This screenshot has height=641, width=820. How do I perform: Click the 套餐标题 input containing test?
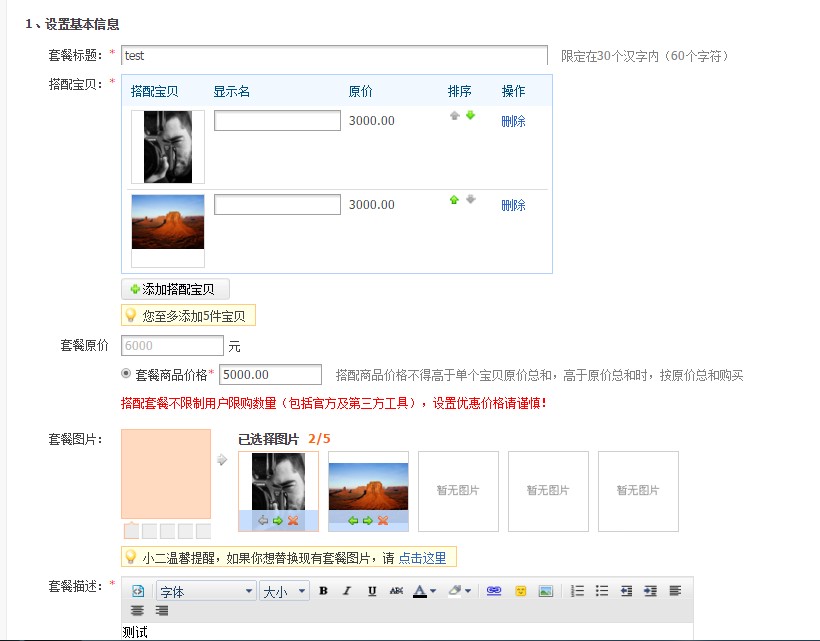tap(334, 56)
